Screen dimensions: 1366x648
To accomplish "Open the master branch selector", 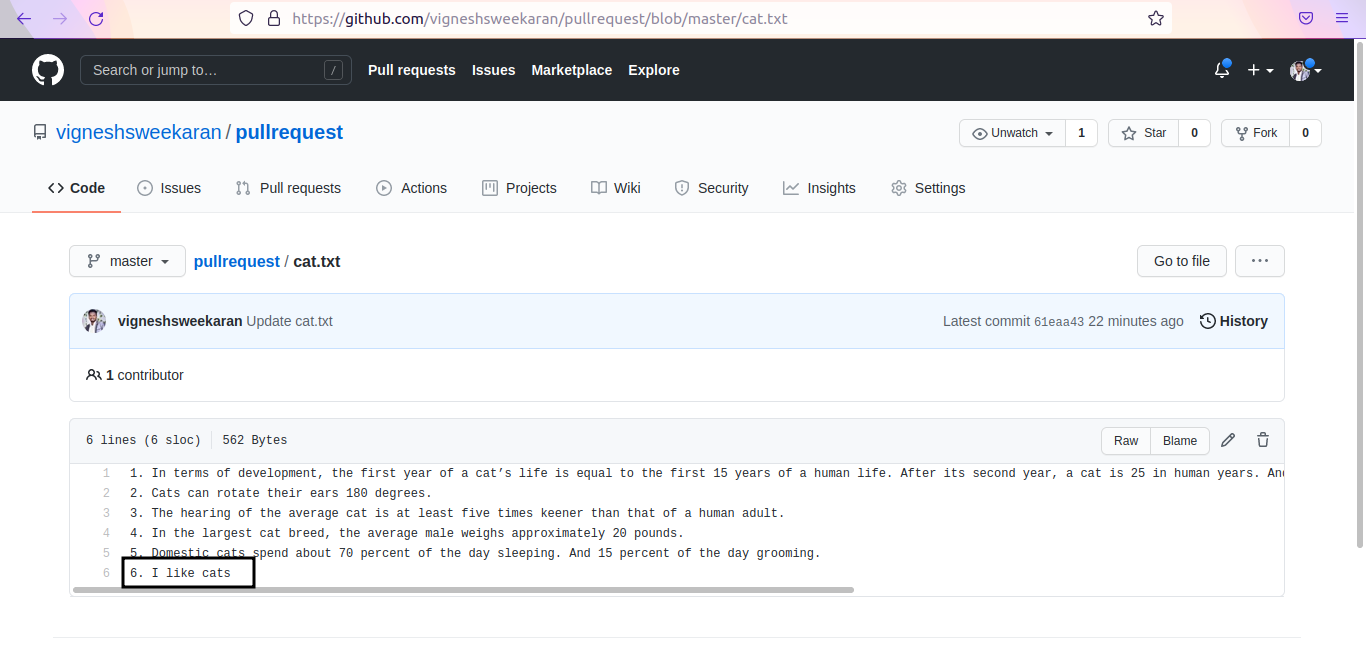I will 126,261.
